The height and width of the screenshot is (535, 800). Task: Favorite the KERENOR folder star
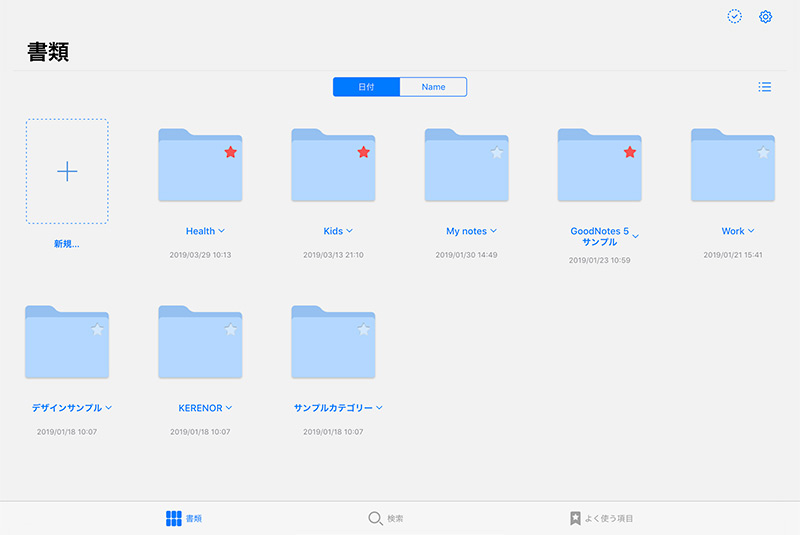pos(231,329)
